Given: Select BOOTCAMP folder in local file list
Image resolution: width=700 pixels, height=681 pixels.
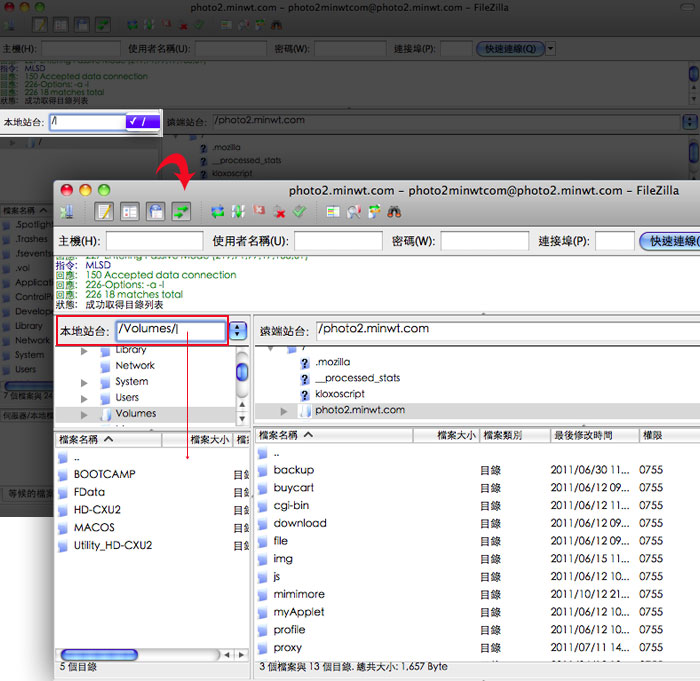Looking at the screenshot, I should click(104, 474).
